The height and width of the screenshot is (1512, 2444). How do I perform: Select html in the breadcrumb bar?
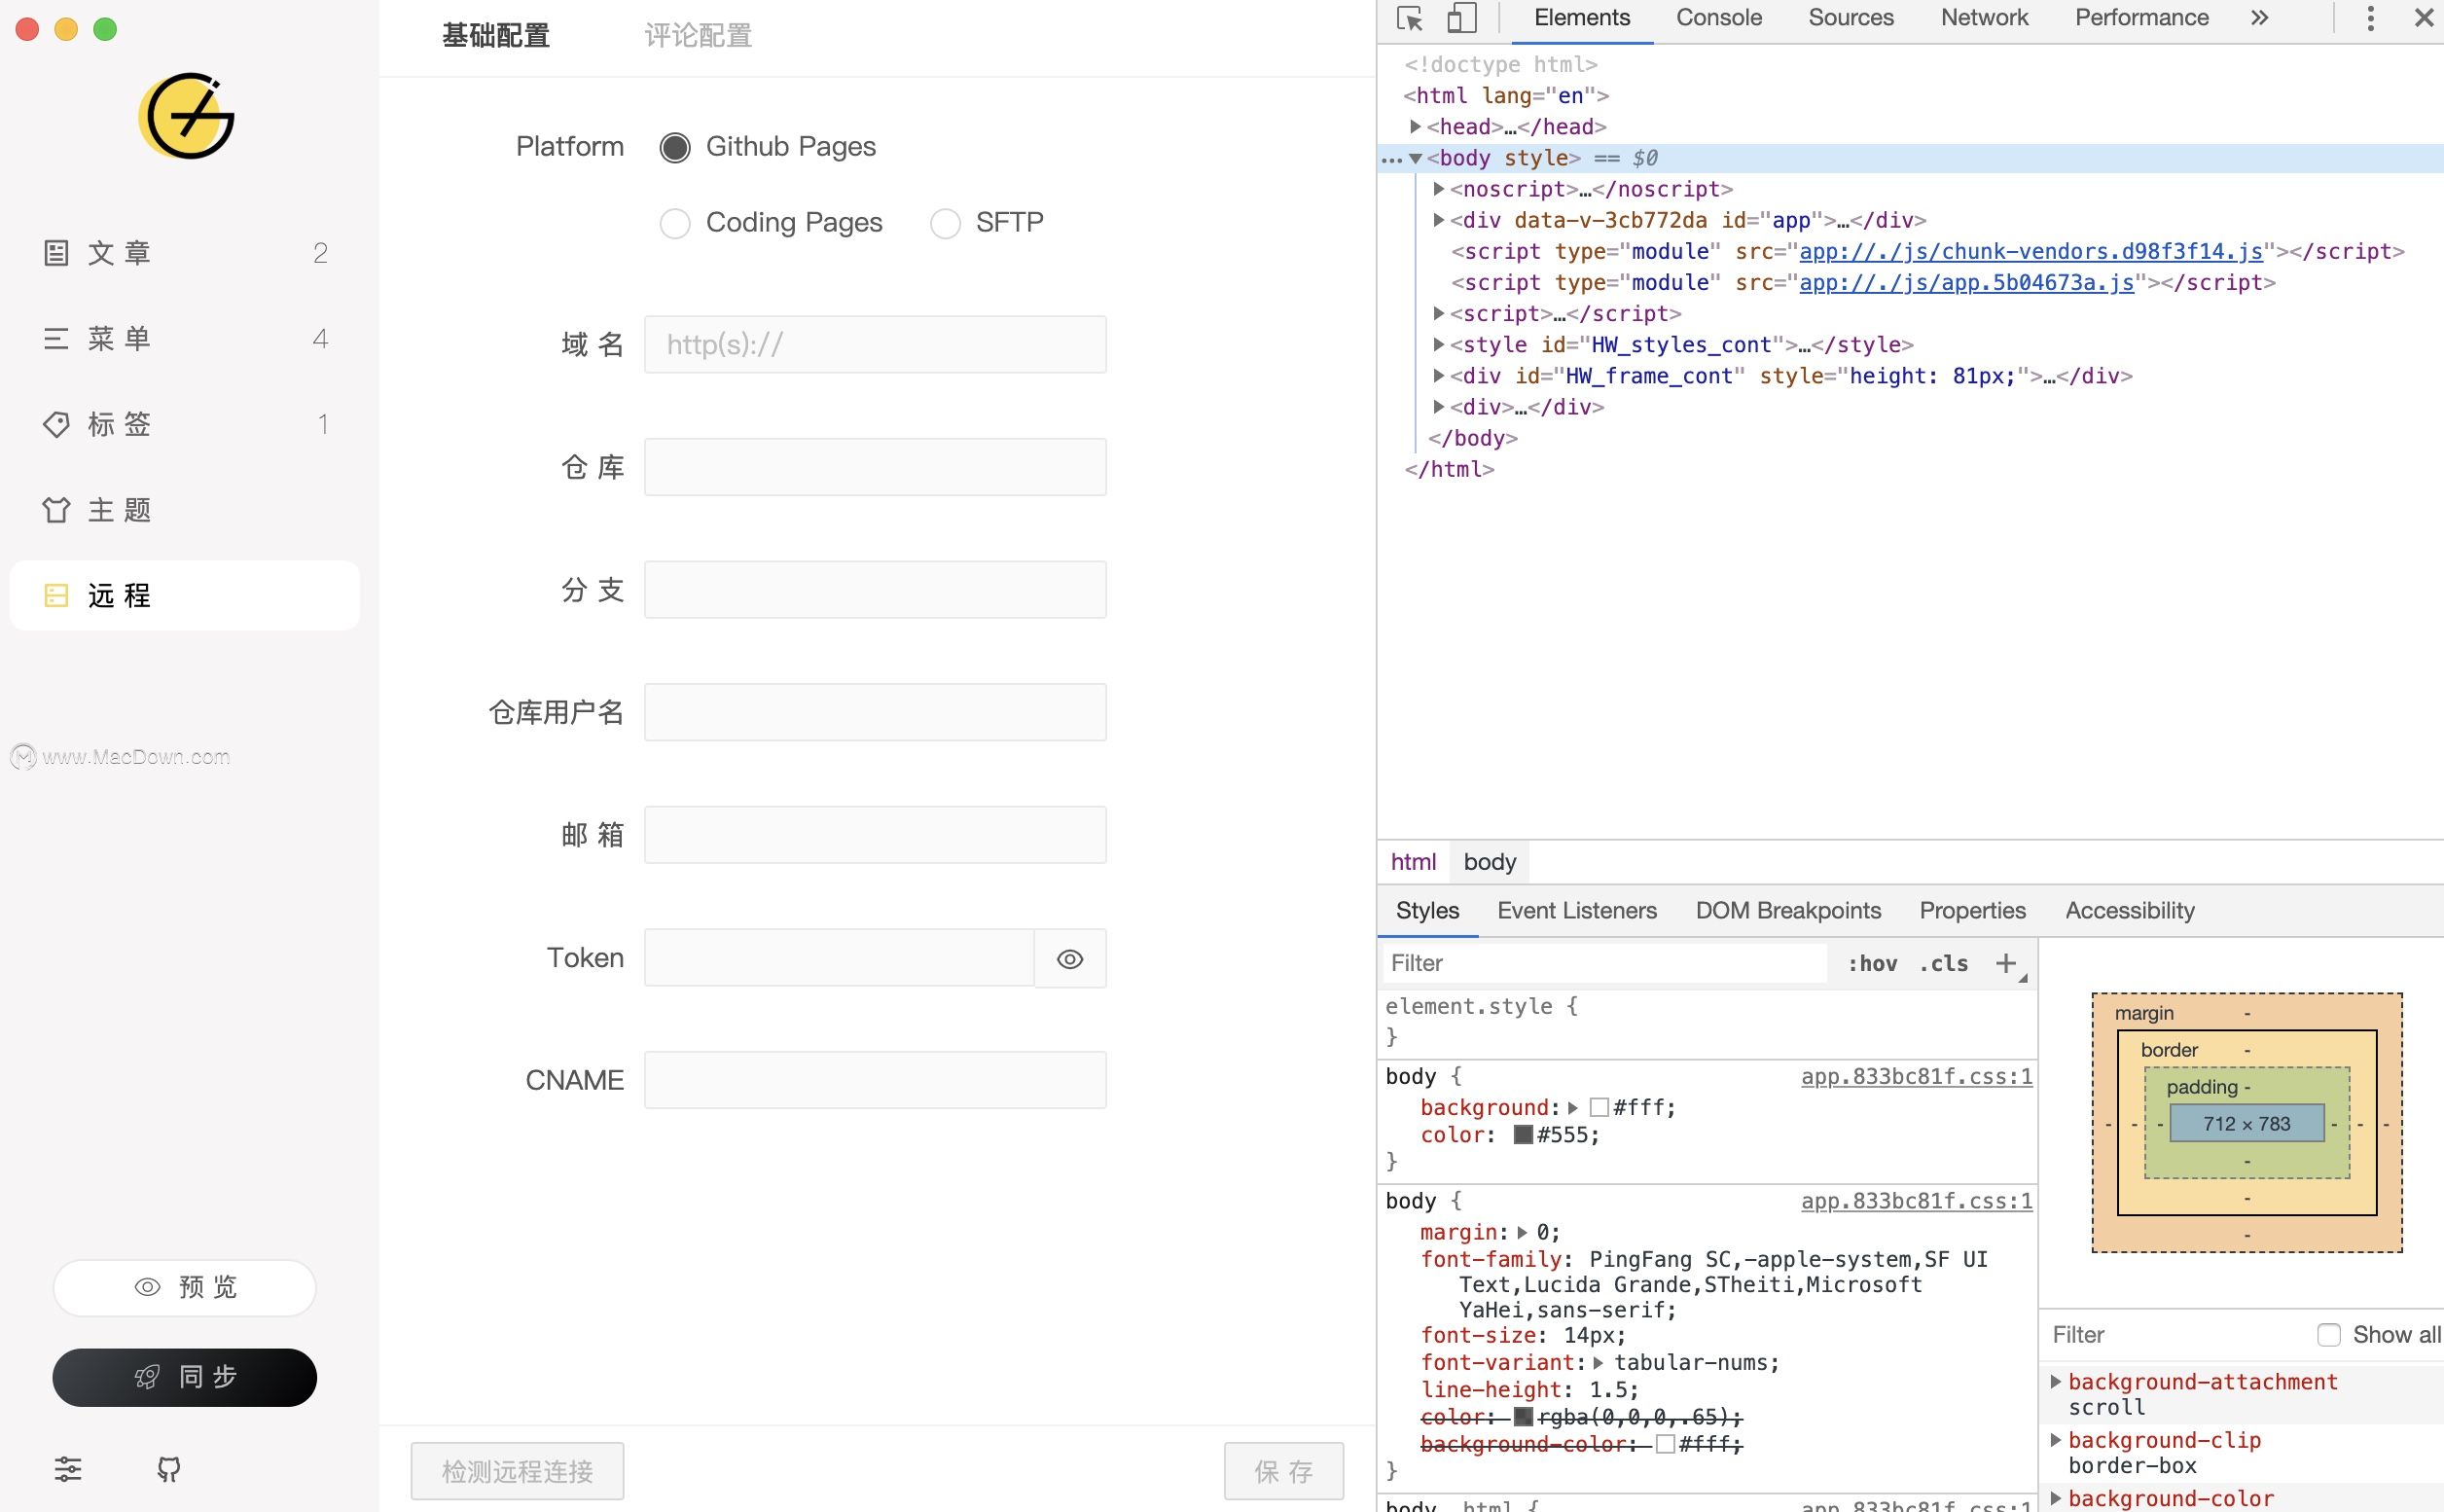click(1413, 862)
